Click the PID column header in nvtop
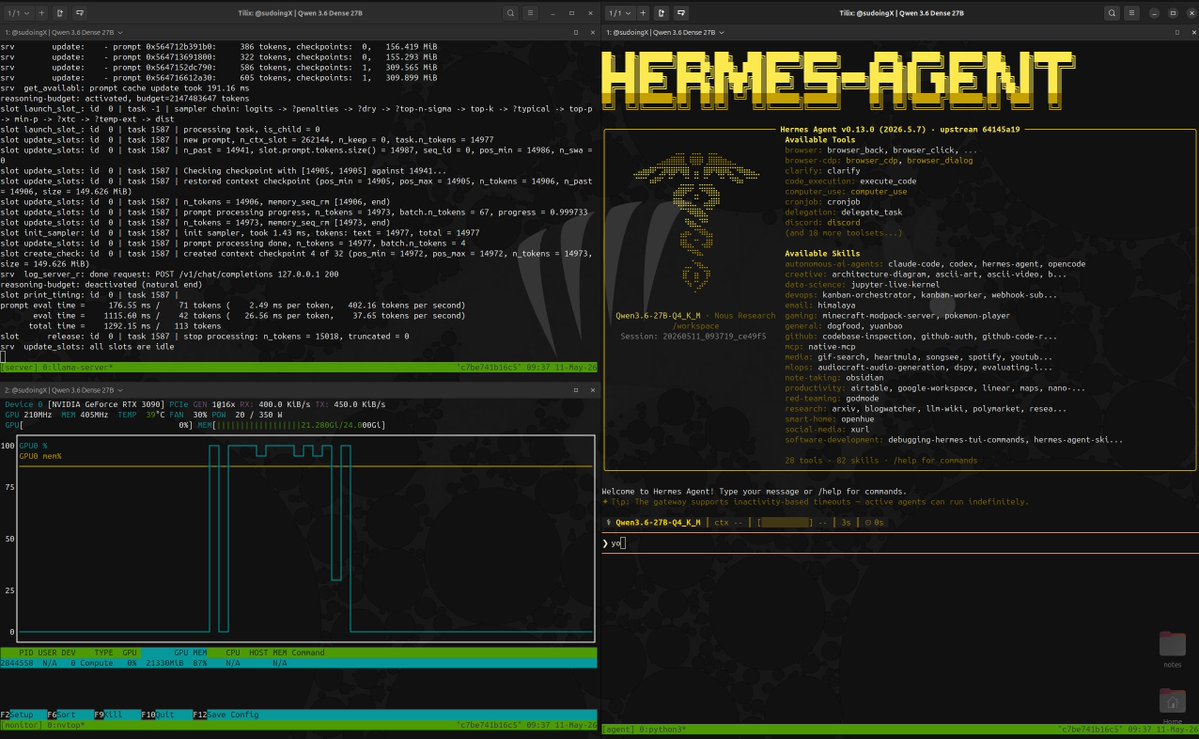Image resolution: width=1199 pixels, height=739 pixels. [26, 653]
